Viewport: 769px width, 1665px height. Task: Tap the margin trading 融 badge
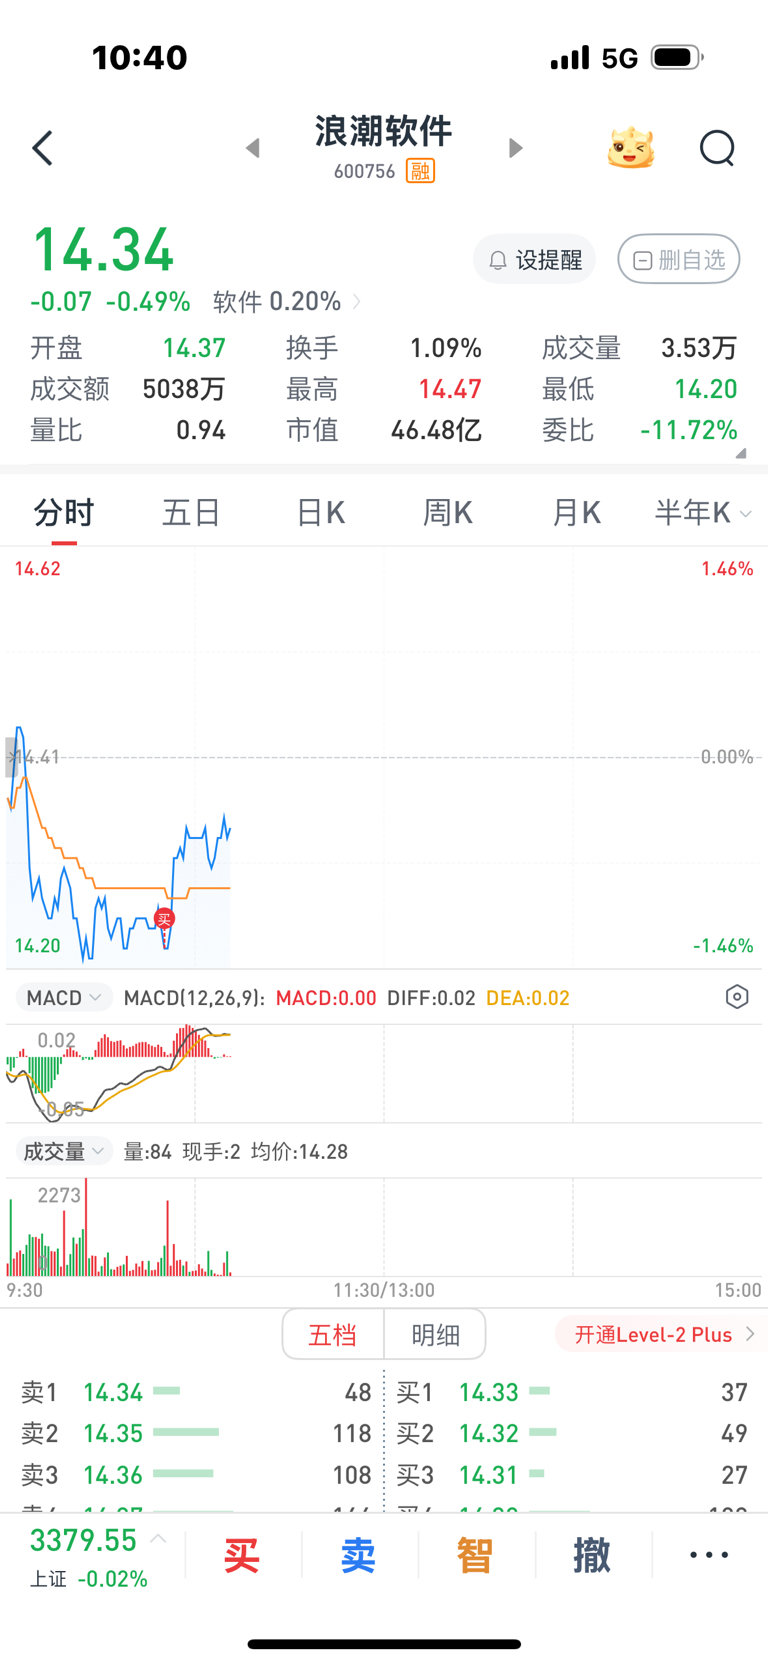pos(420,171)
